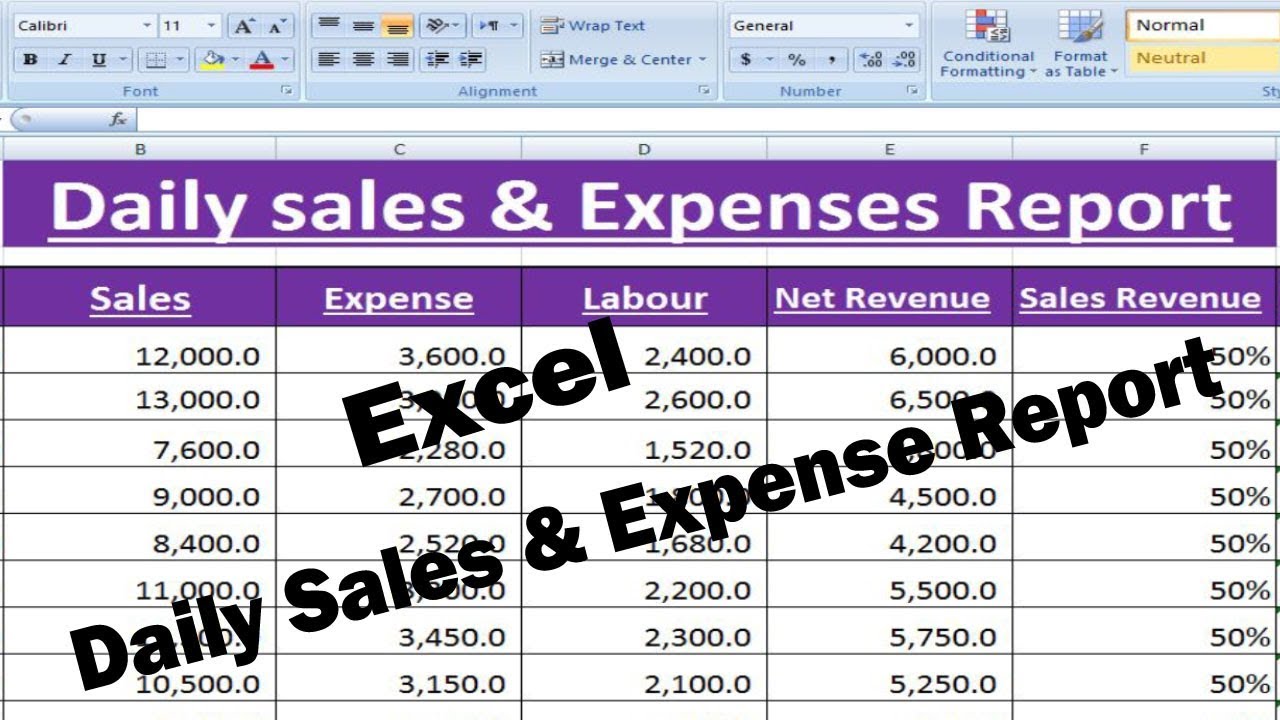Viewport: 1280px width, 720px height.
Task: Expand the Merge & Center options arrow
Action: [x=703, y=60]
